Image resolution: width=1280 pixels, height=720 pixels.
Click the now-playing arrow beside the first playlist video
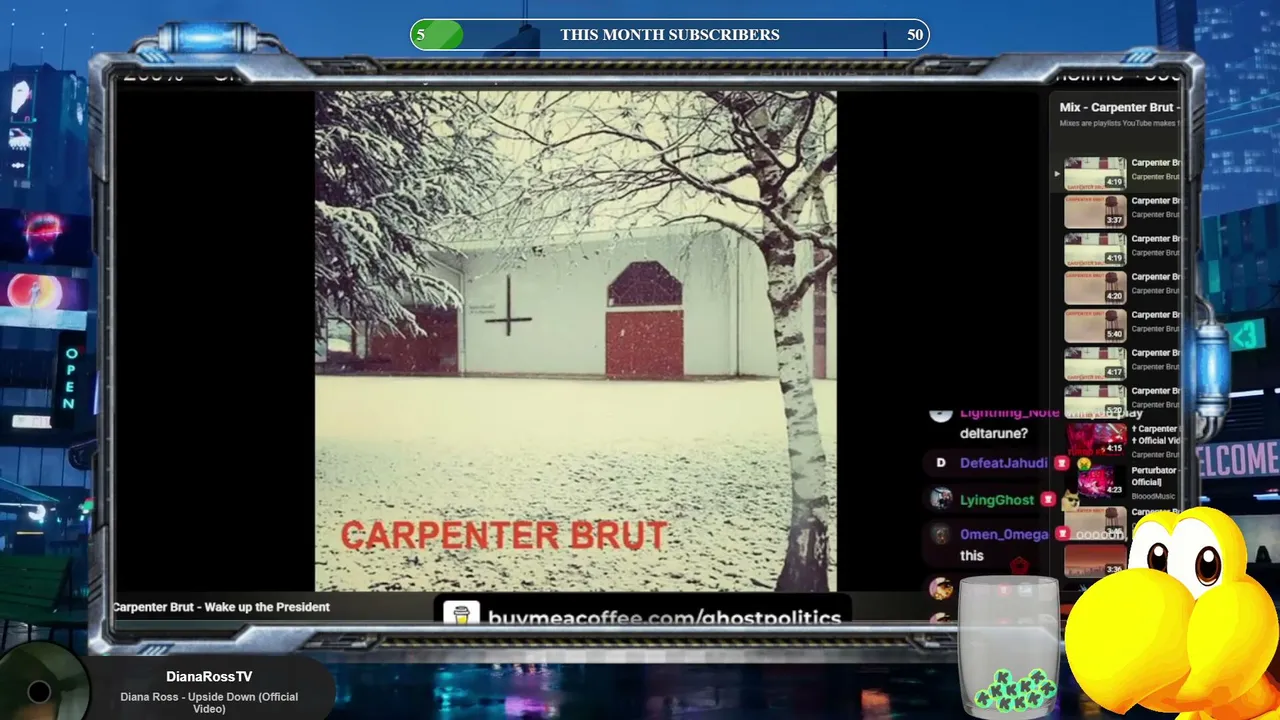pos(1057,174)
